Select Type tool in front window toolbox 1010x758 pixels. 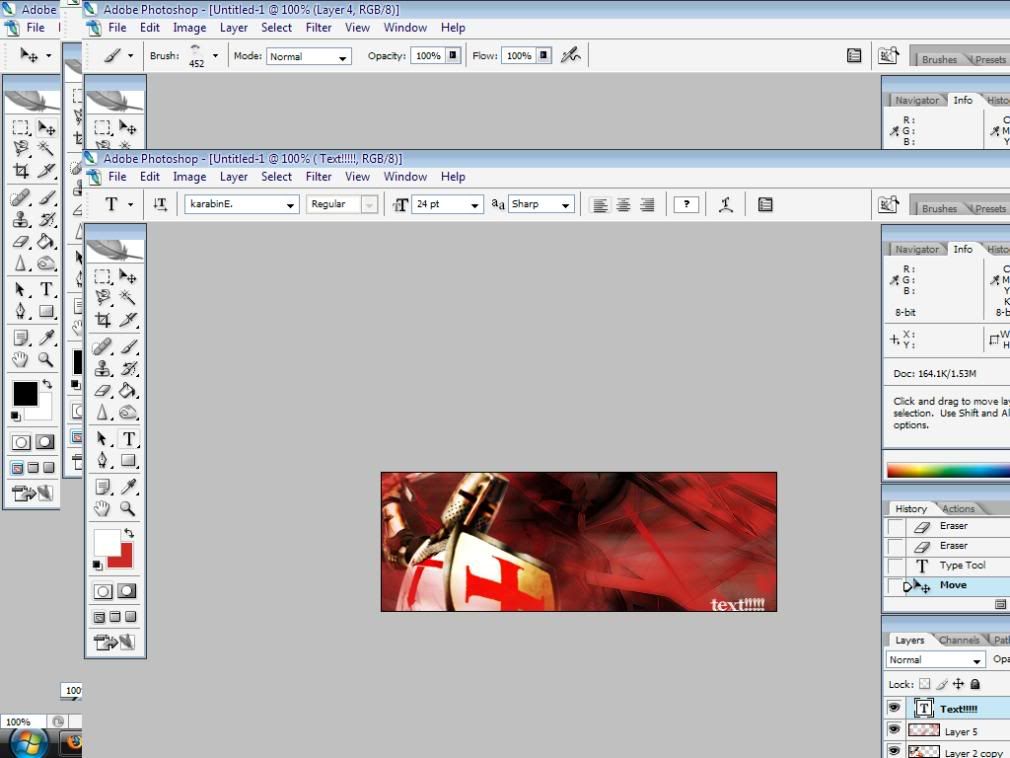128,439
